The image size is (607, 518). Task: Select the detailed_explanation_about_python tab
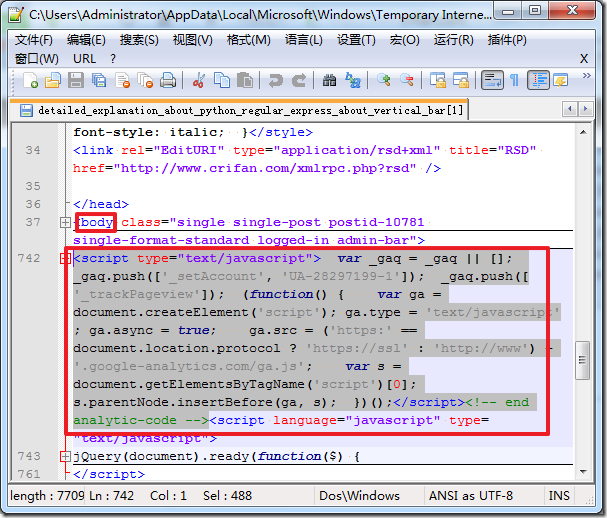click(x=238, y=111)
